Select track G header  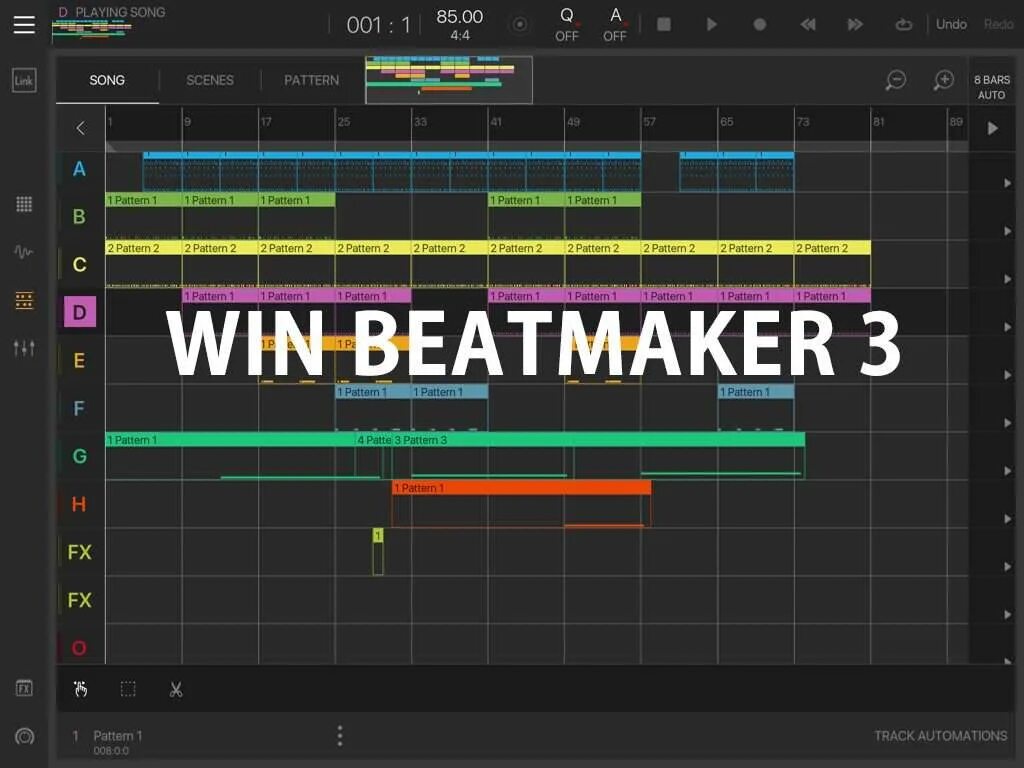pos(79,456)
